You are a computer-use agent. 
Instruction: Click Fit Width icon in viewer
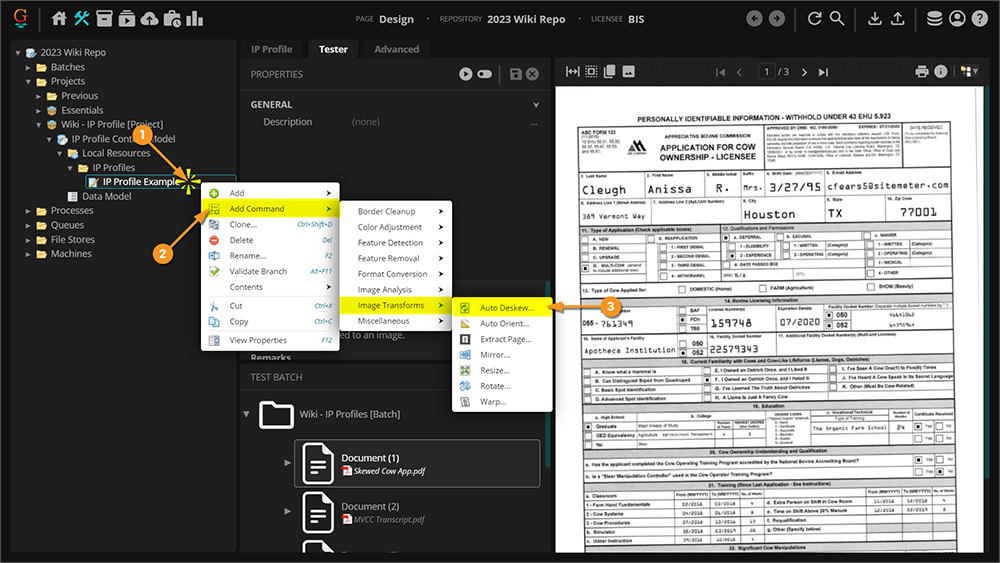[x=573, y=72]
